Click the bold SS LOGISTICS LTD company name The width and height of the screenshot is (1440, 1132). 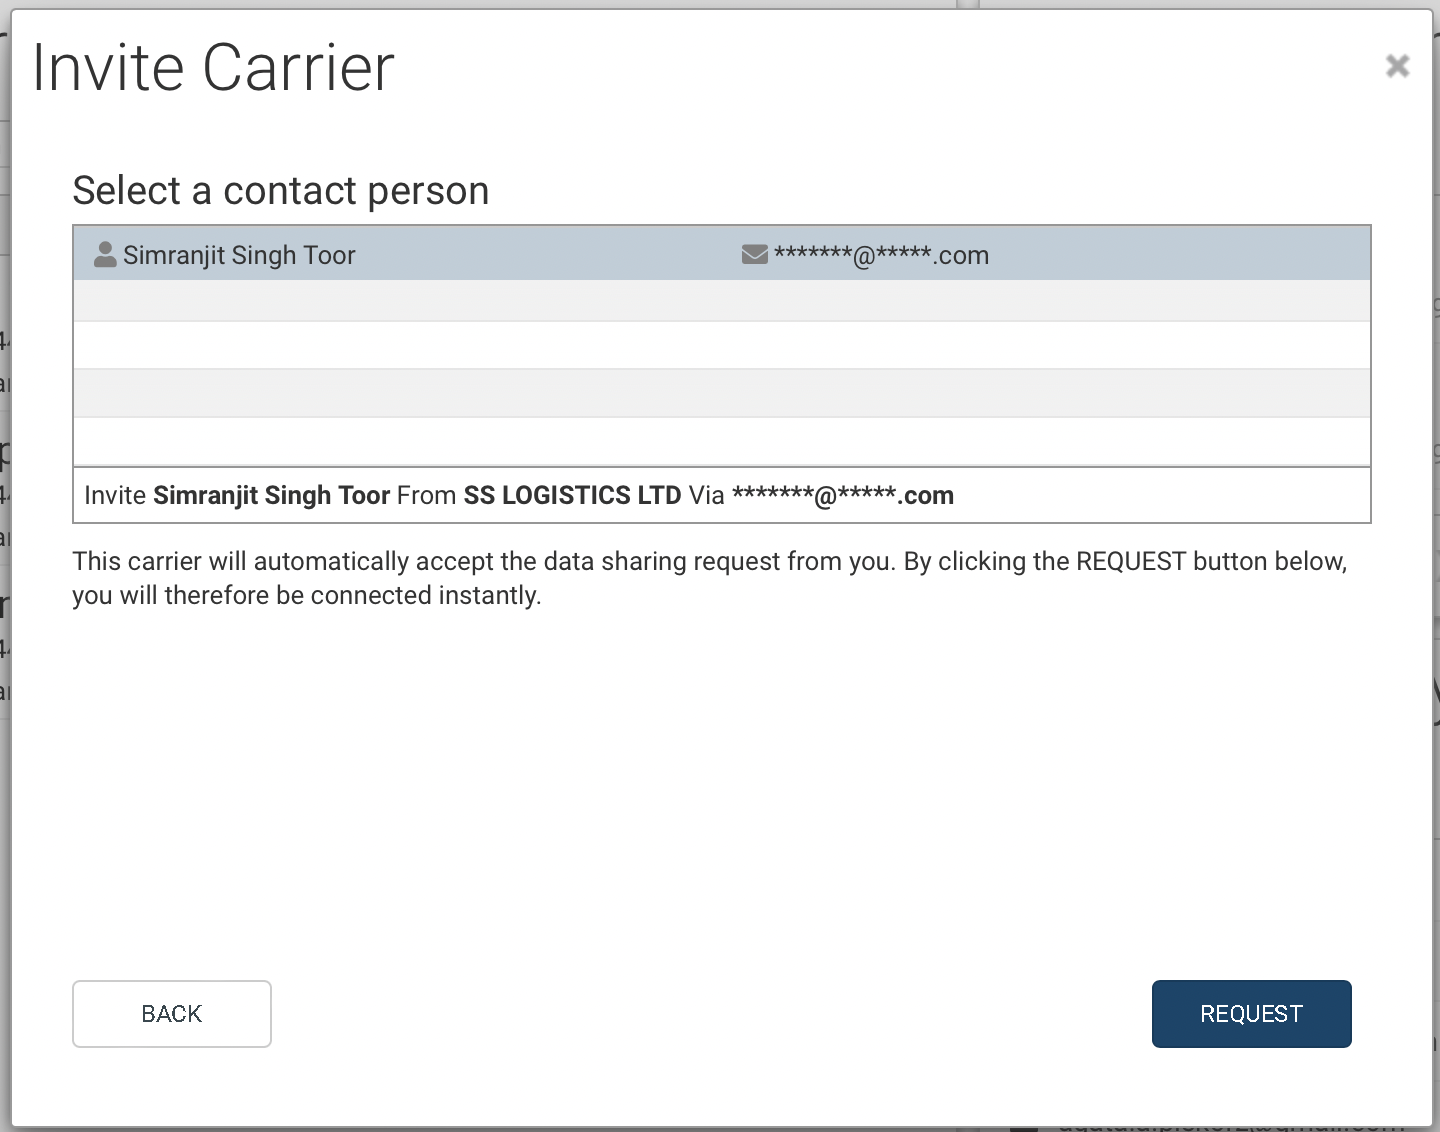[575, 495]
